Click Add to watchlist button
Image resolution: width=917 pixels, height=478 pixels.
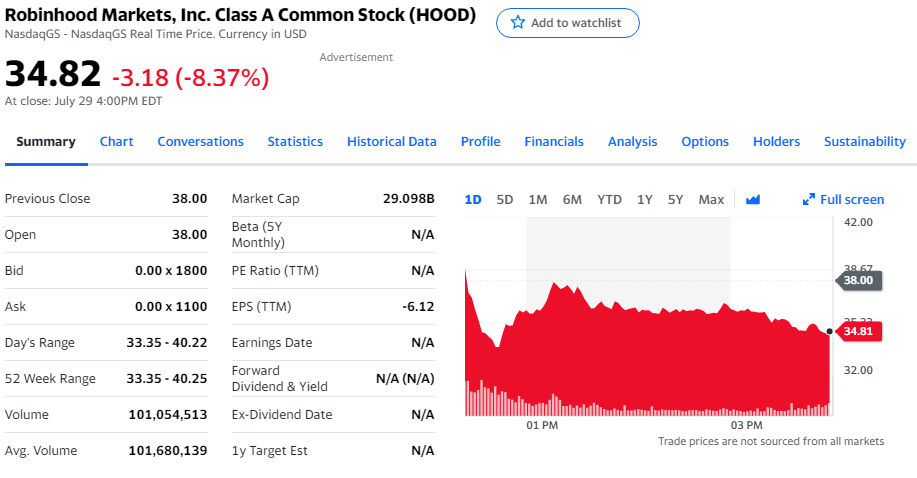click(567, 23)
